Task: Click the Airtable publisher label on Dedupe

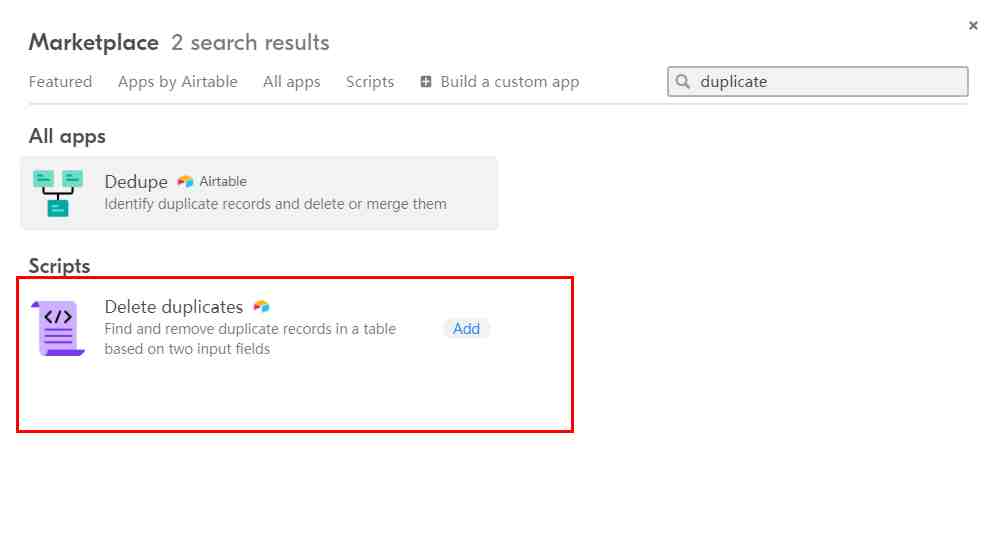Action: 223,181
